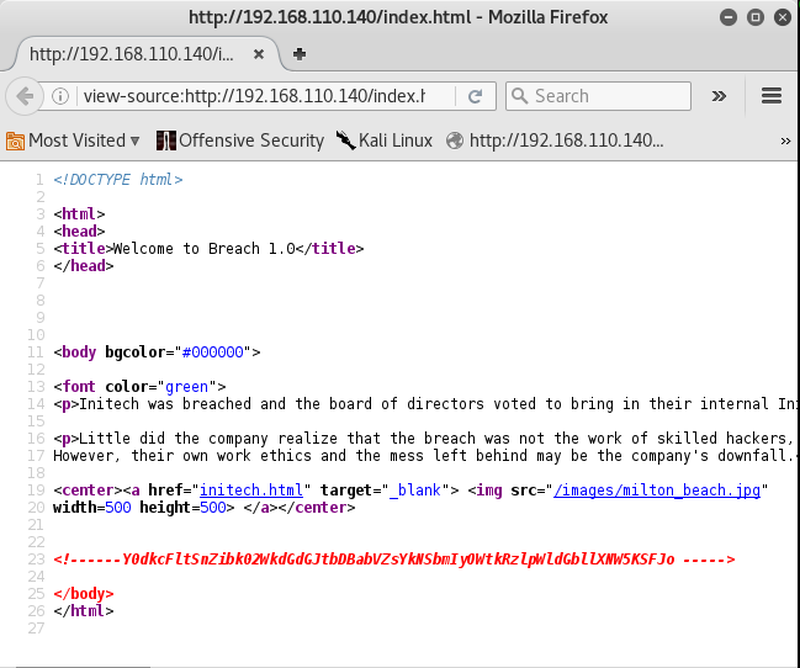Open the Offensive Security bookmark
The width and height of the screenshot is (800, 668).
click(x=240, y=140)
